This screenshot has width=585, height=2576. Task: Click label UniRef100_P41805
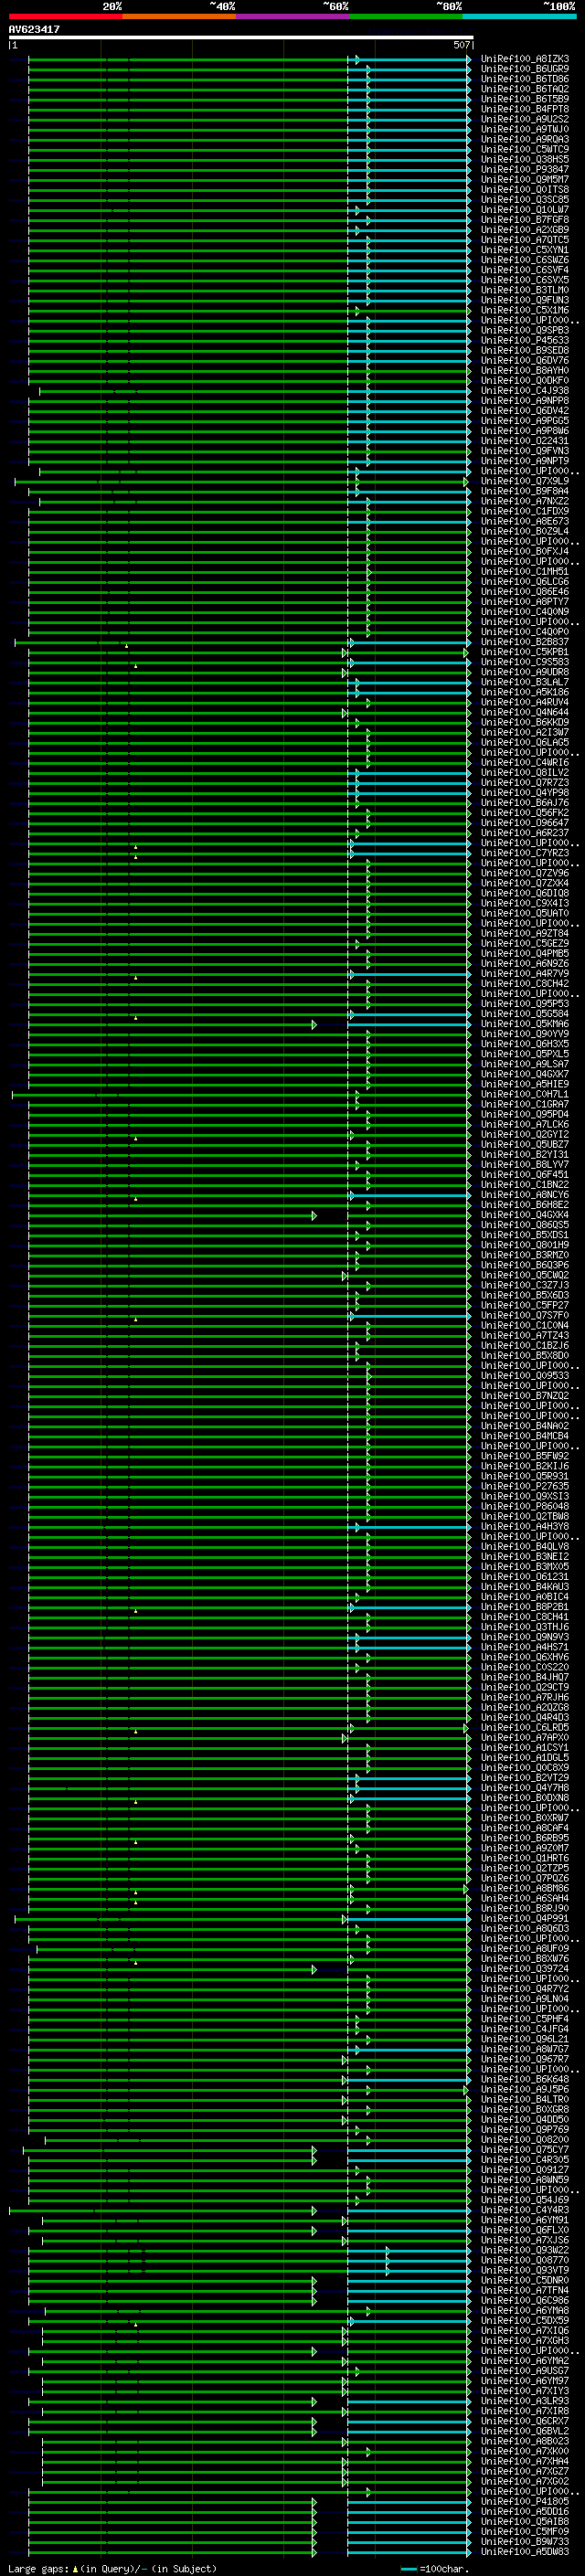525,2502
